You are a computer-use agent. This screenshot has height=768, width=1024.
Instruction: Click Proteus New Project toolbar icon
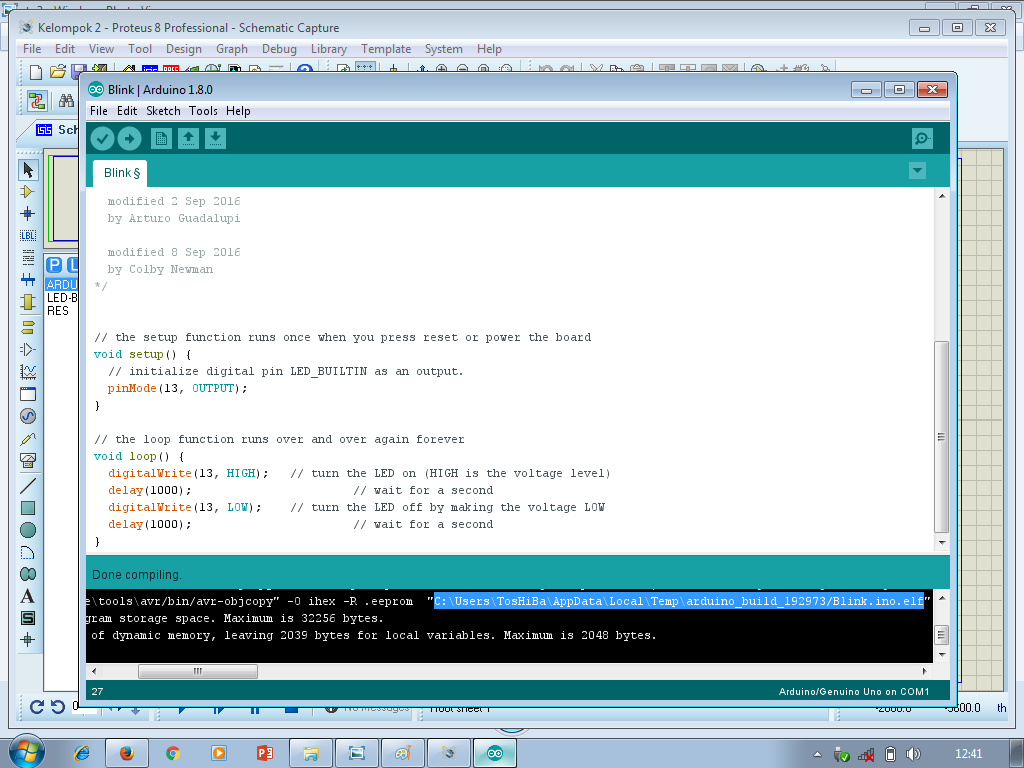(37, 71)
